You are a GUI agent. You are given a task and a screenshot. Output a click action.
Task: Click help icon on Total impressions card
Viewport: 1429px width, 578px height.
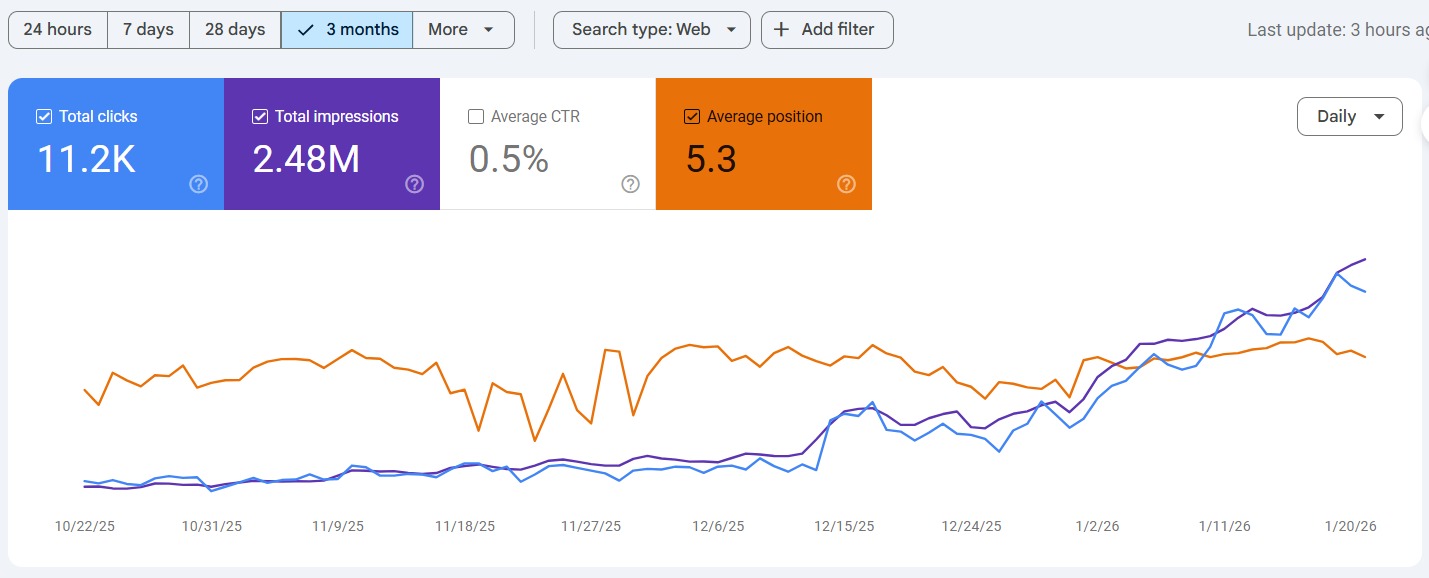pyautogui.click(x=415, y=184)
